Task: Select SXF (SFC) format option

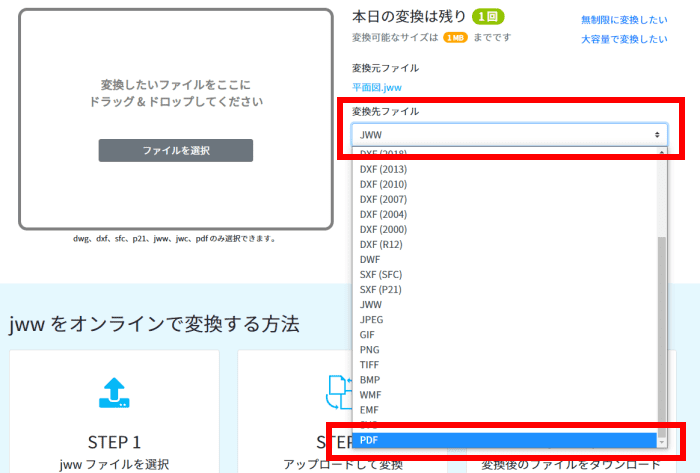Action: (x=504, y=274)
